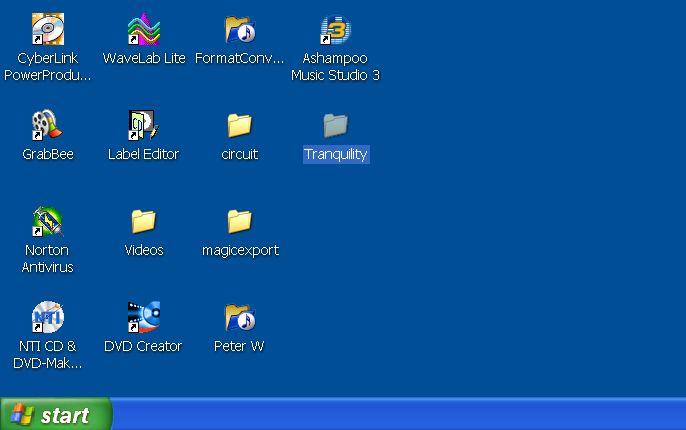
Task: Select the GrabBee film reel icon
Action: click(47, 126)
